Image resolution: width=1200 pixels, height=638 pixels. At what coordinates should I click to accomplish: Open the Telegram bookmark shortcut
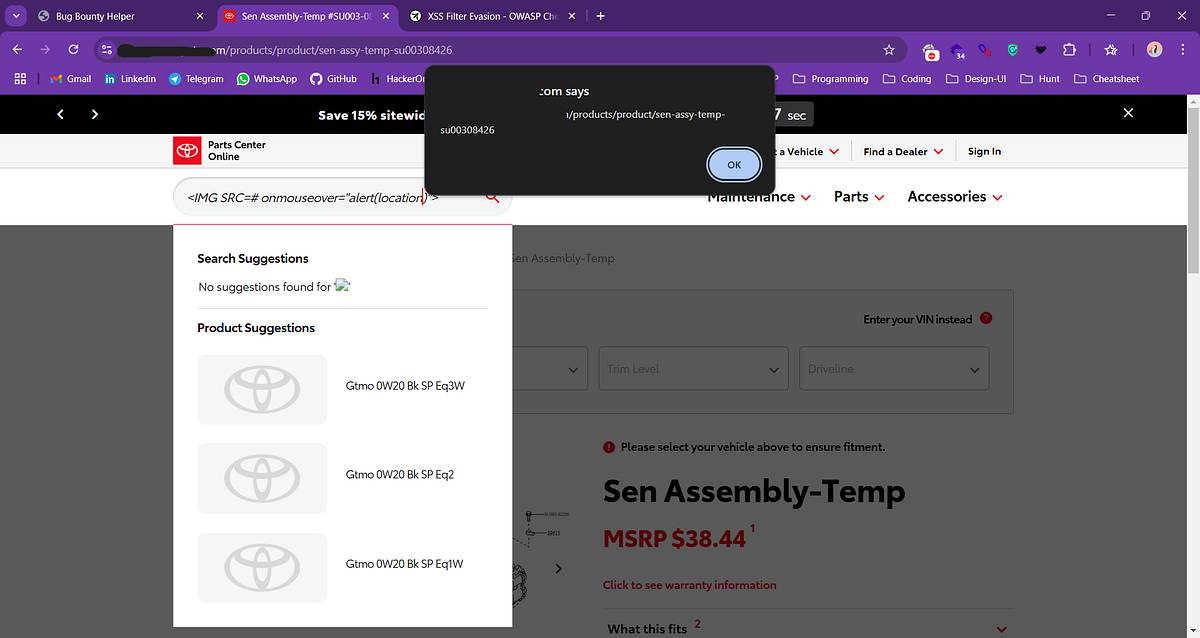click(x=196, y=78)
